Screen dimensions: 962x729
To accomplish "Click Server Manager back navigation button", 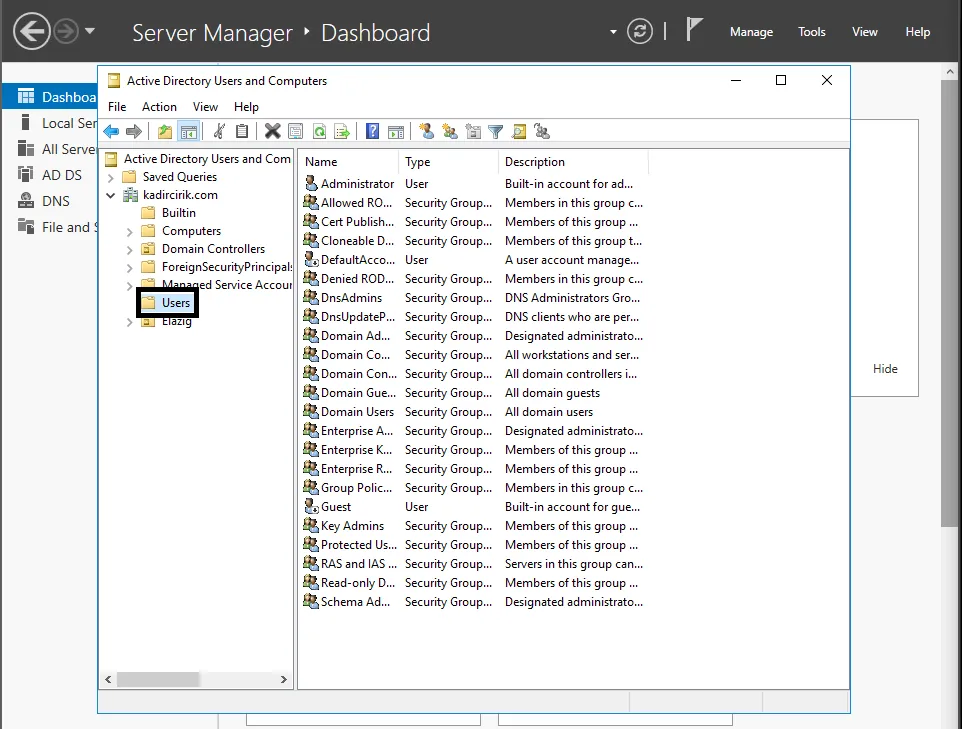I will pyautogui.click(x=31, y=31).
